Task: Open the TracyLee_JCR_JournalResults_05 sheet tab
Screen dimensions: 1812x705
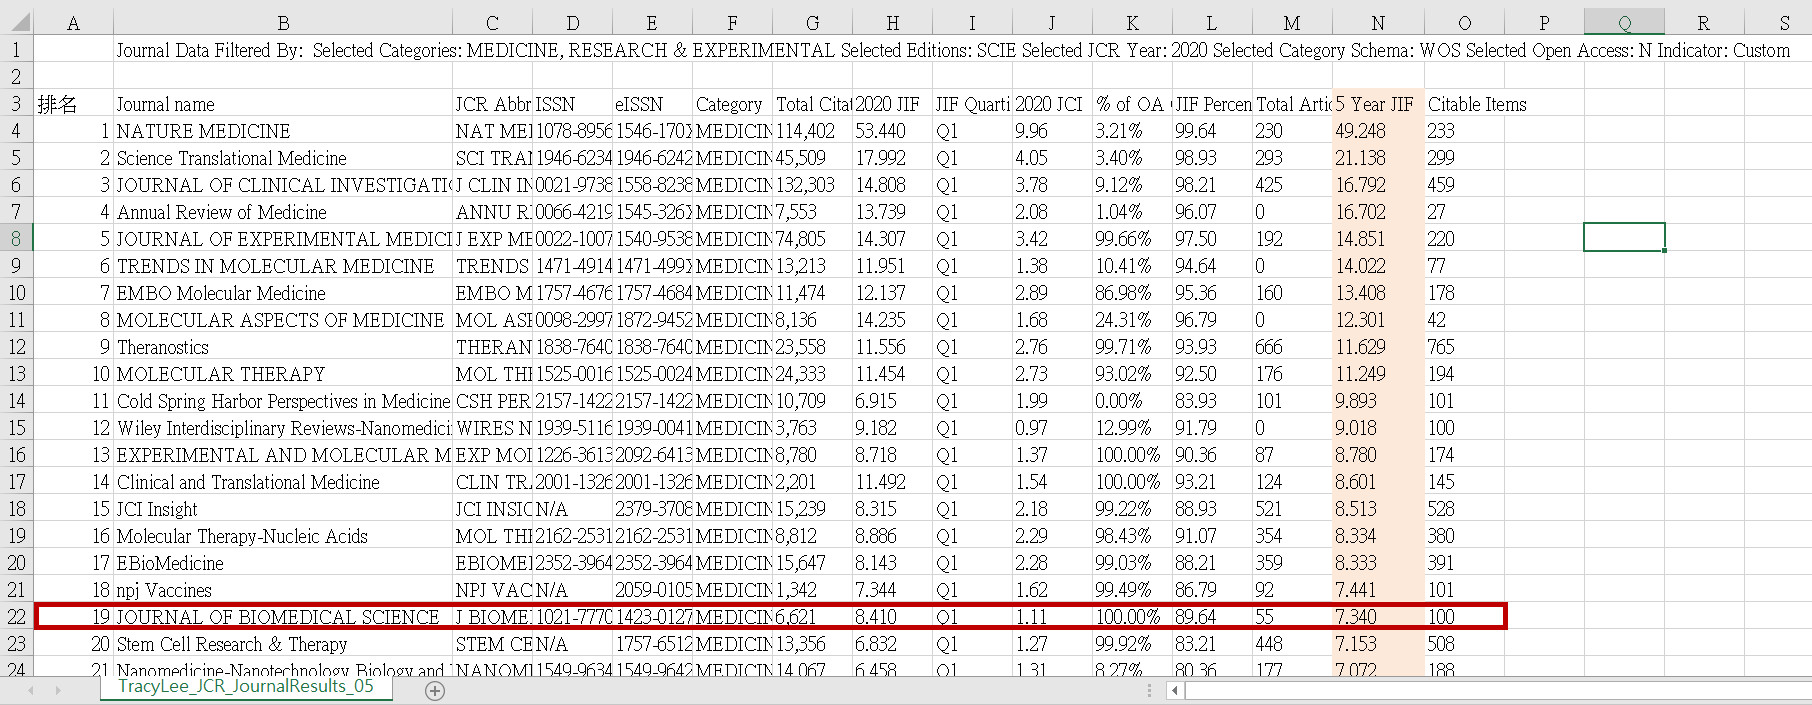Action: [246, 687]
